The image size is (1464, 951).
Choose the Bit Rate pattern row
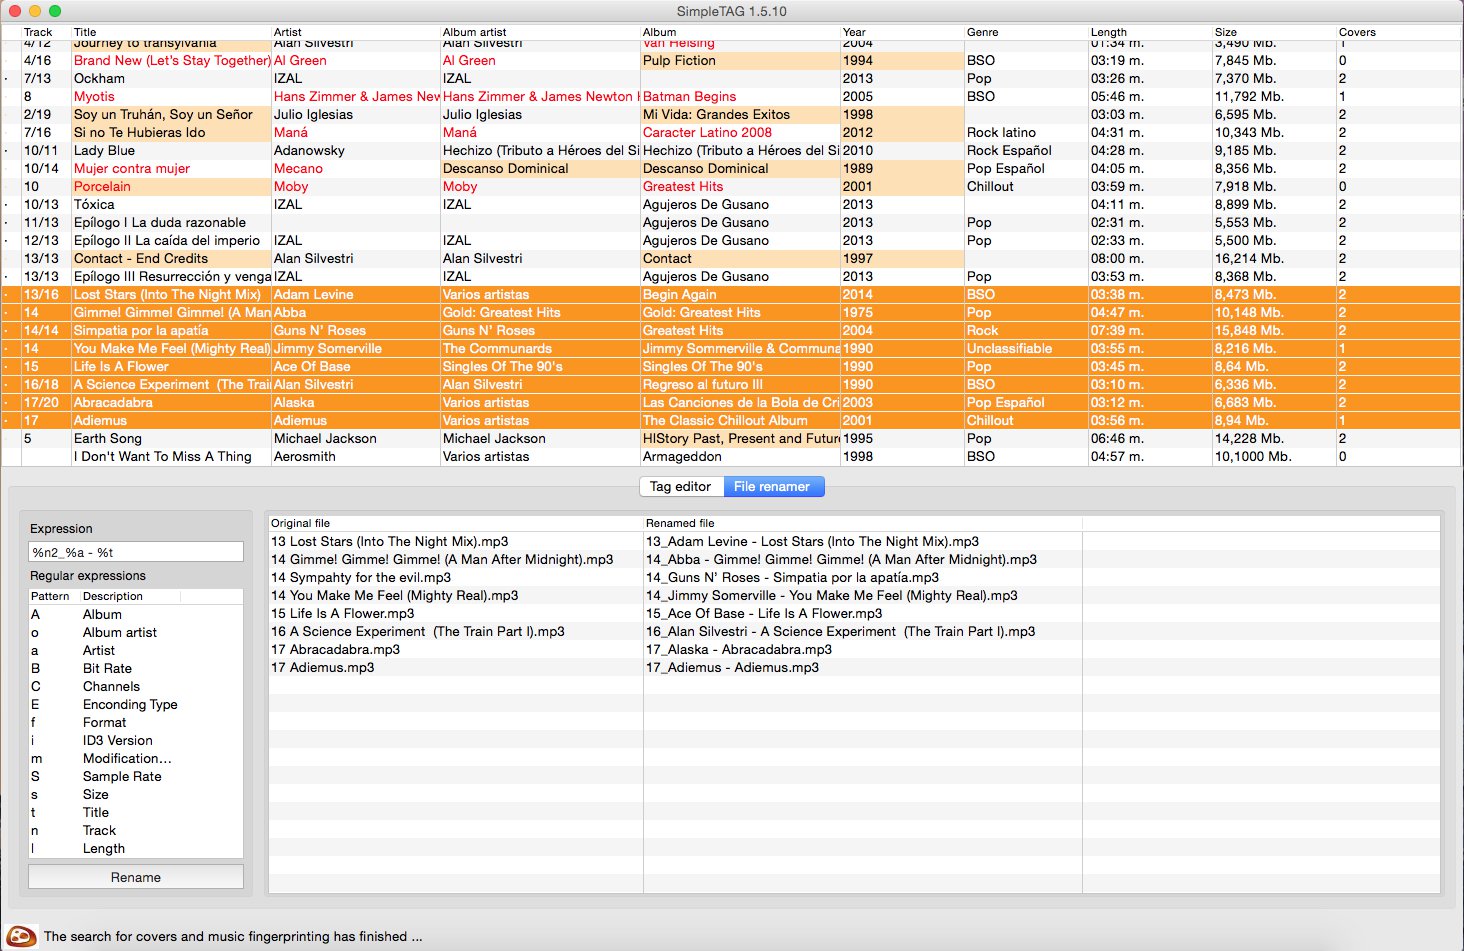click(x=107, y=669)
